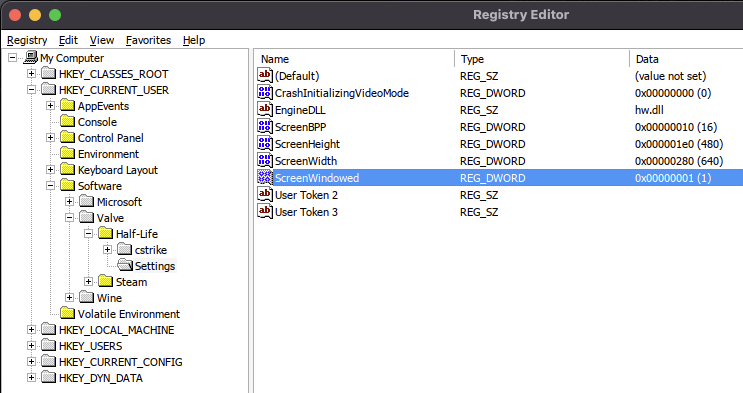Viewport: 743px width, 393px height.
Task: Select the HKEY_DYN_DATA tree label
Action: tap(100, 378)
